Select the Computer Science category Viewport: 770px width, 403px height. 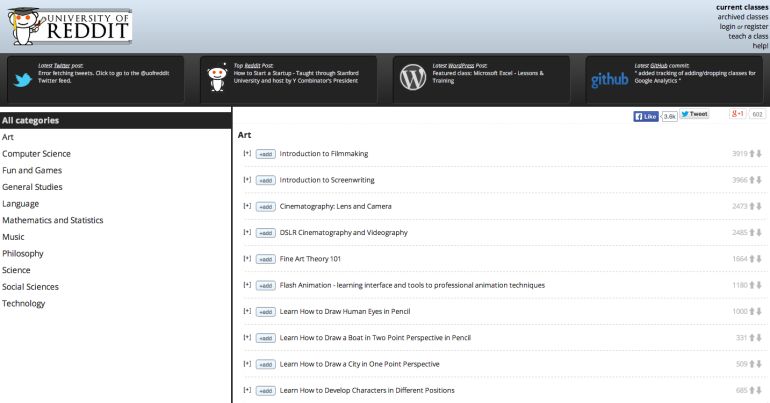[36, 154]
